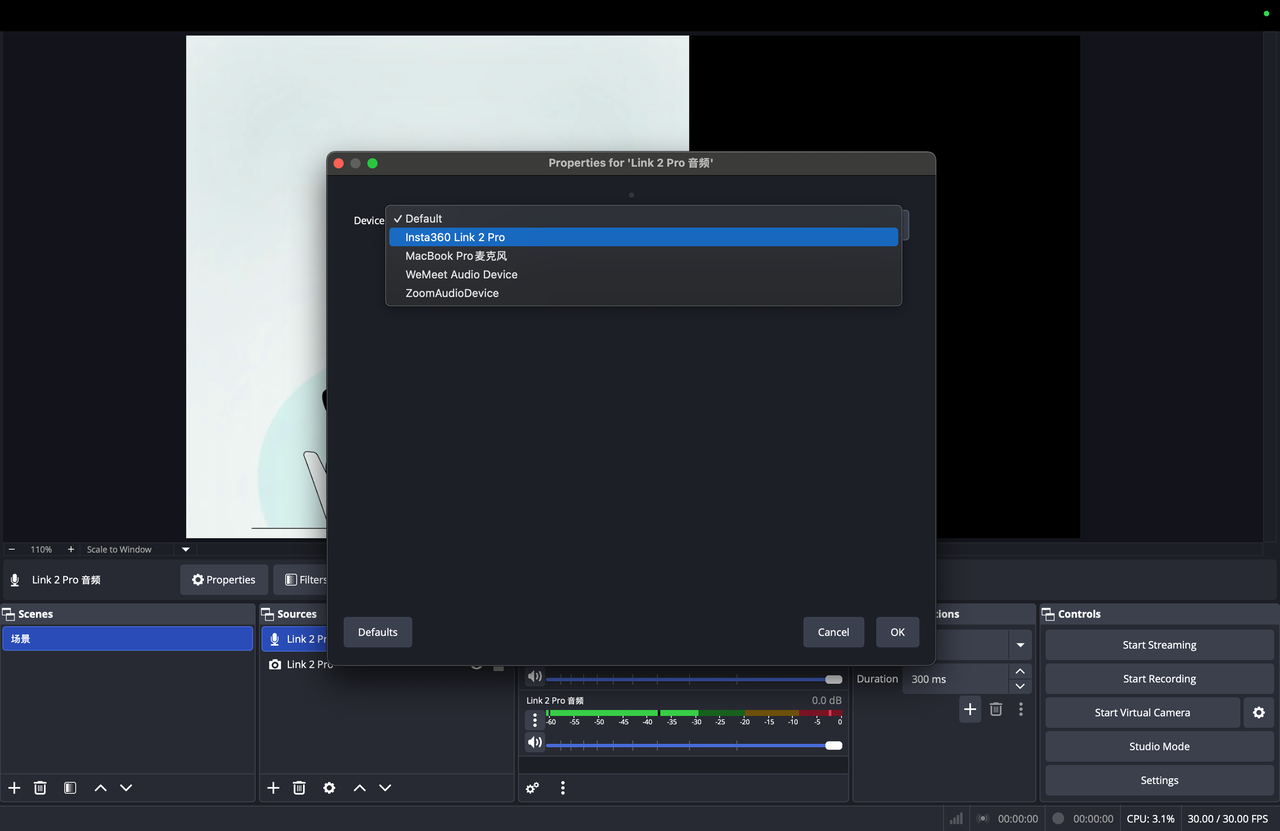Toggle Studio Mode

pos(1159,747)
